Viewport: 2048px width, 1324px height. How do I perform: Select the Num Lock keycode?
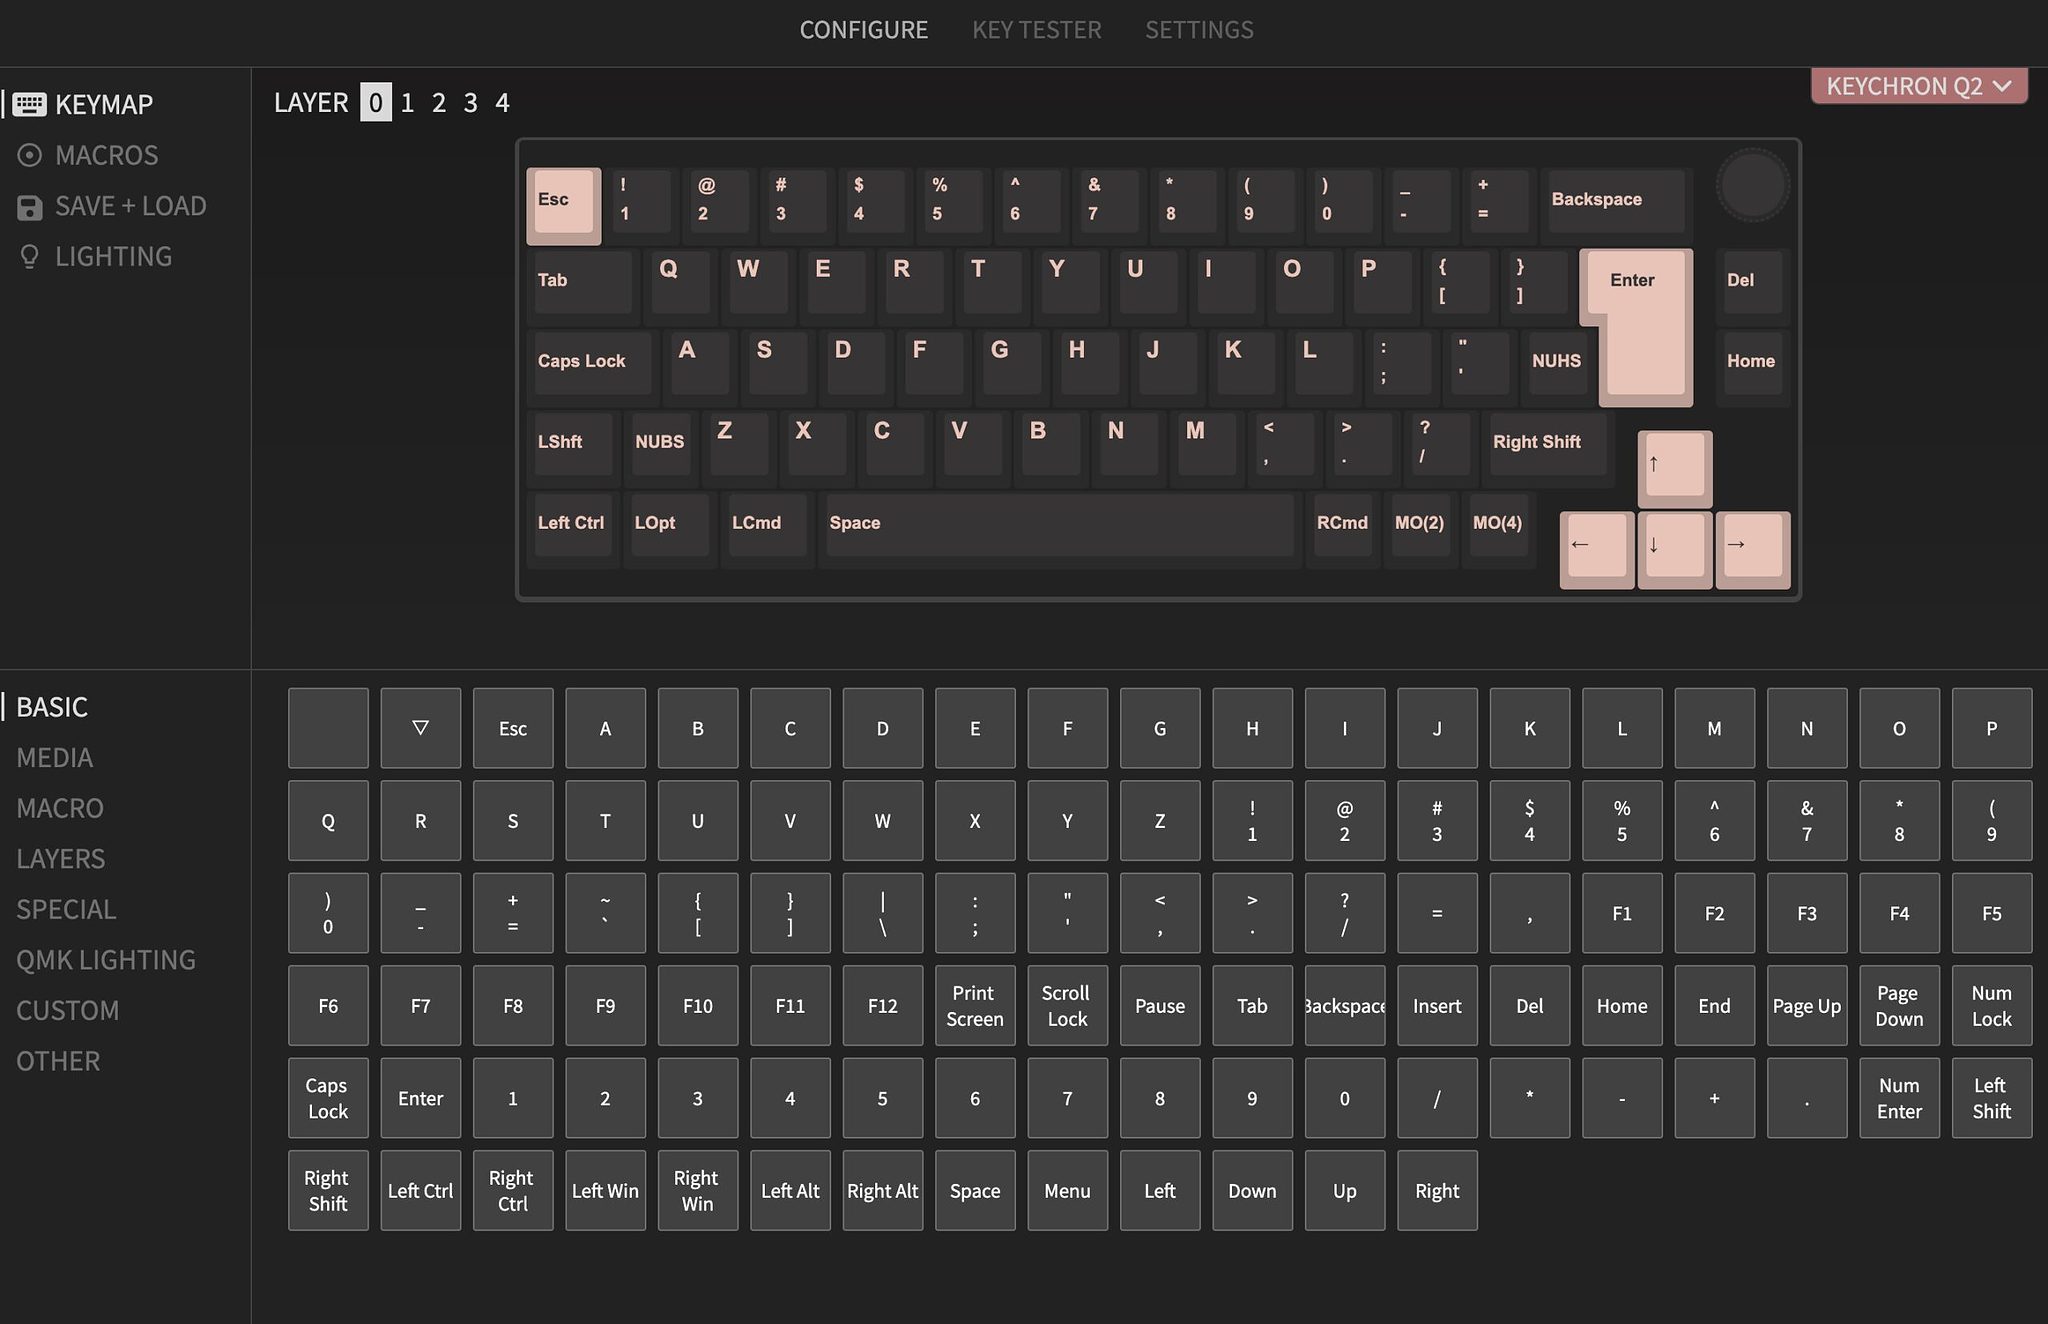[1992, 1005]
